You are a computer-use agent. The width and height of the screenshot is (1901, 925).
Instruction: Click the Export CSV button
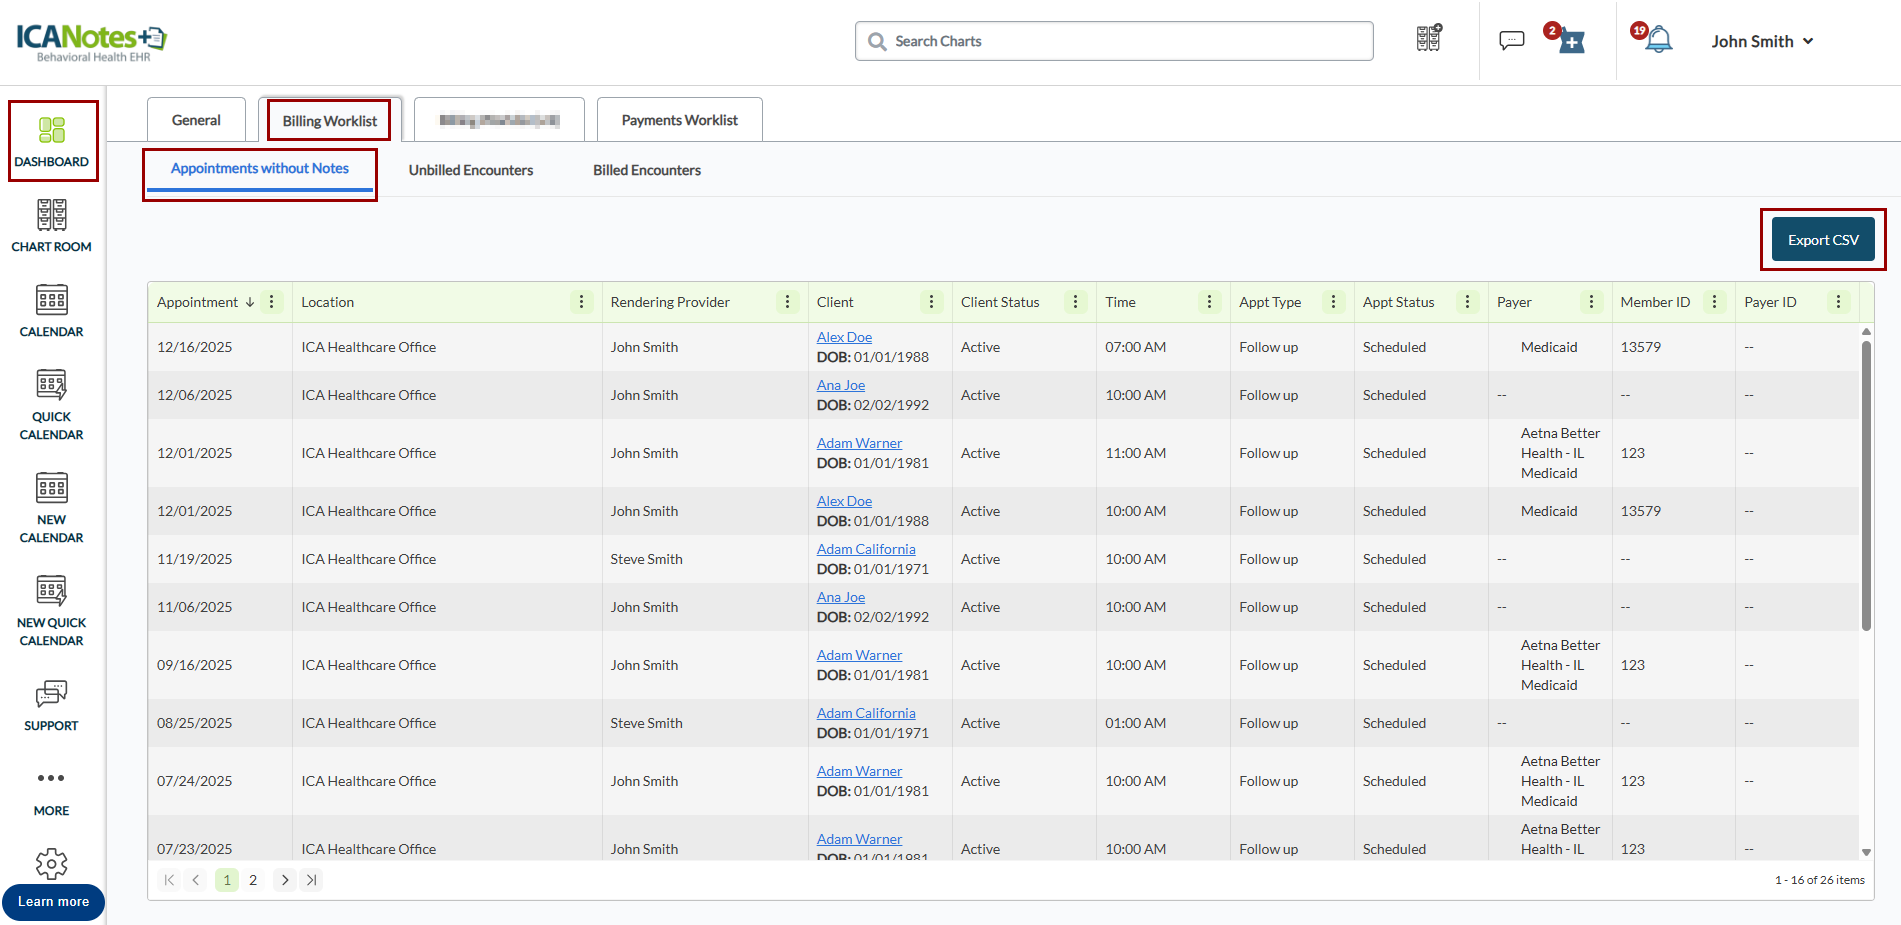coord(1822,240)
